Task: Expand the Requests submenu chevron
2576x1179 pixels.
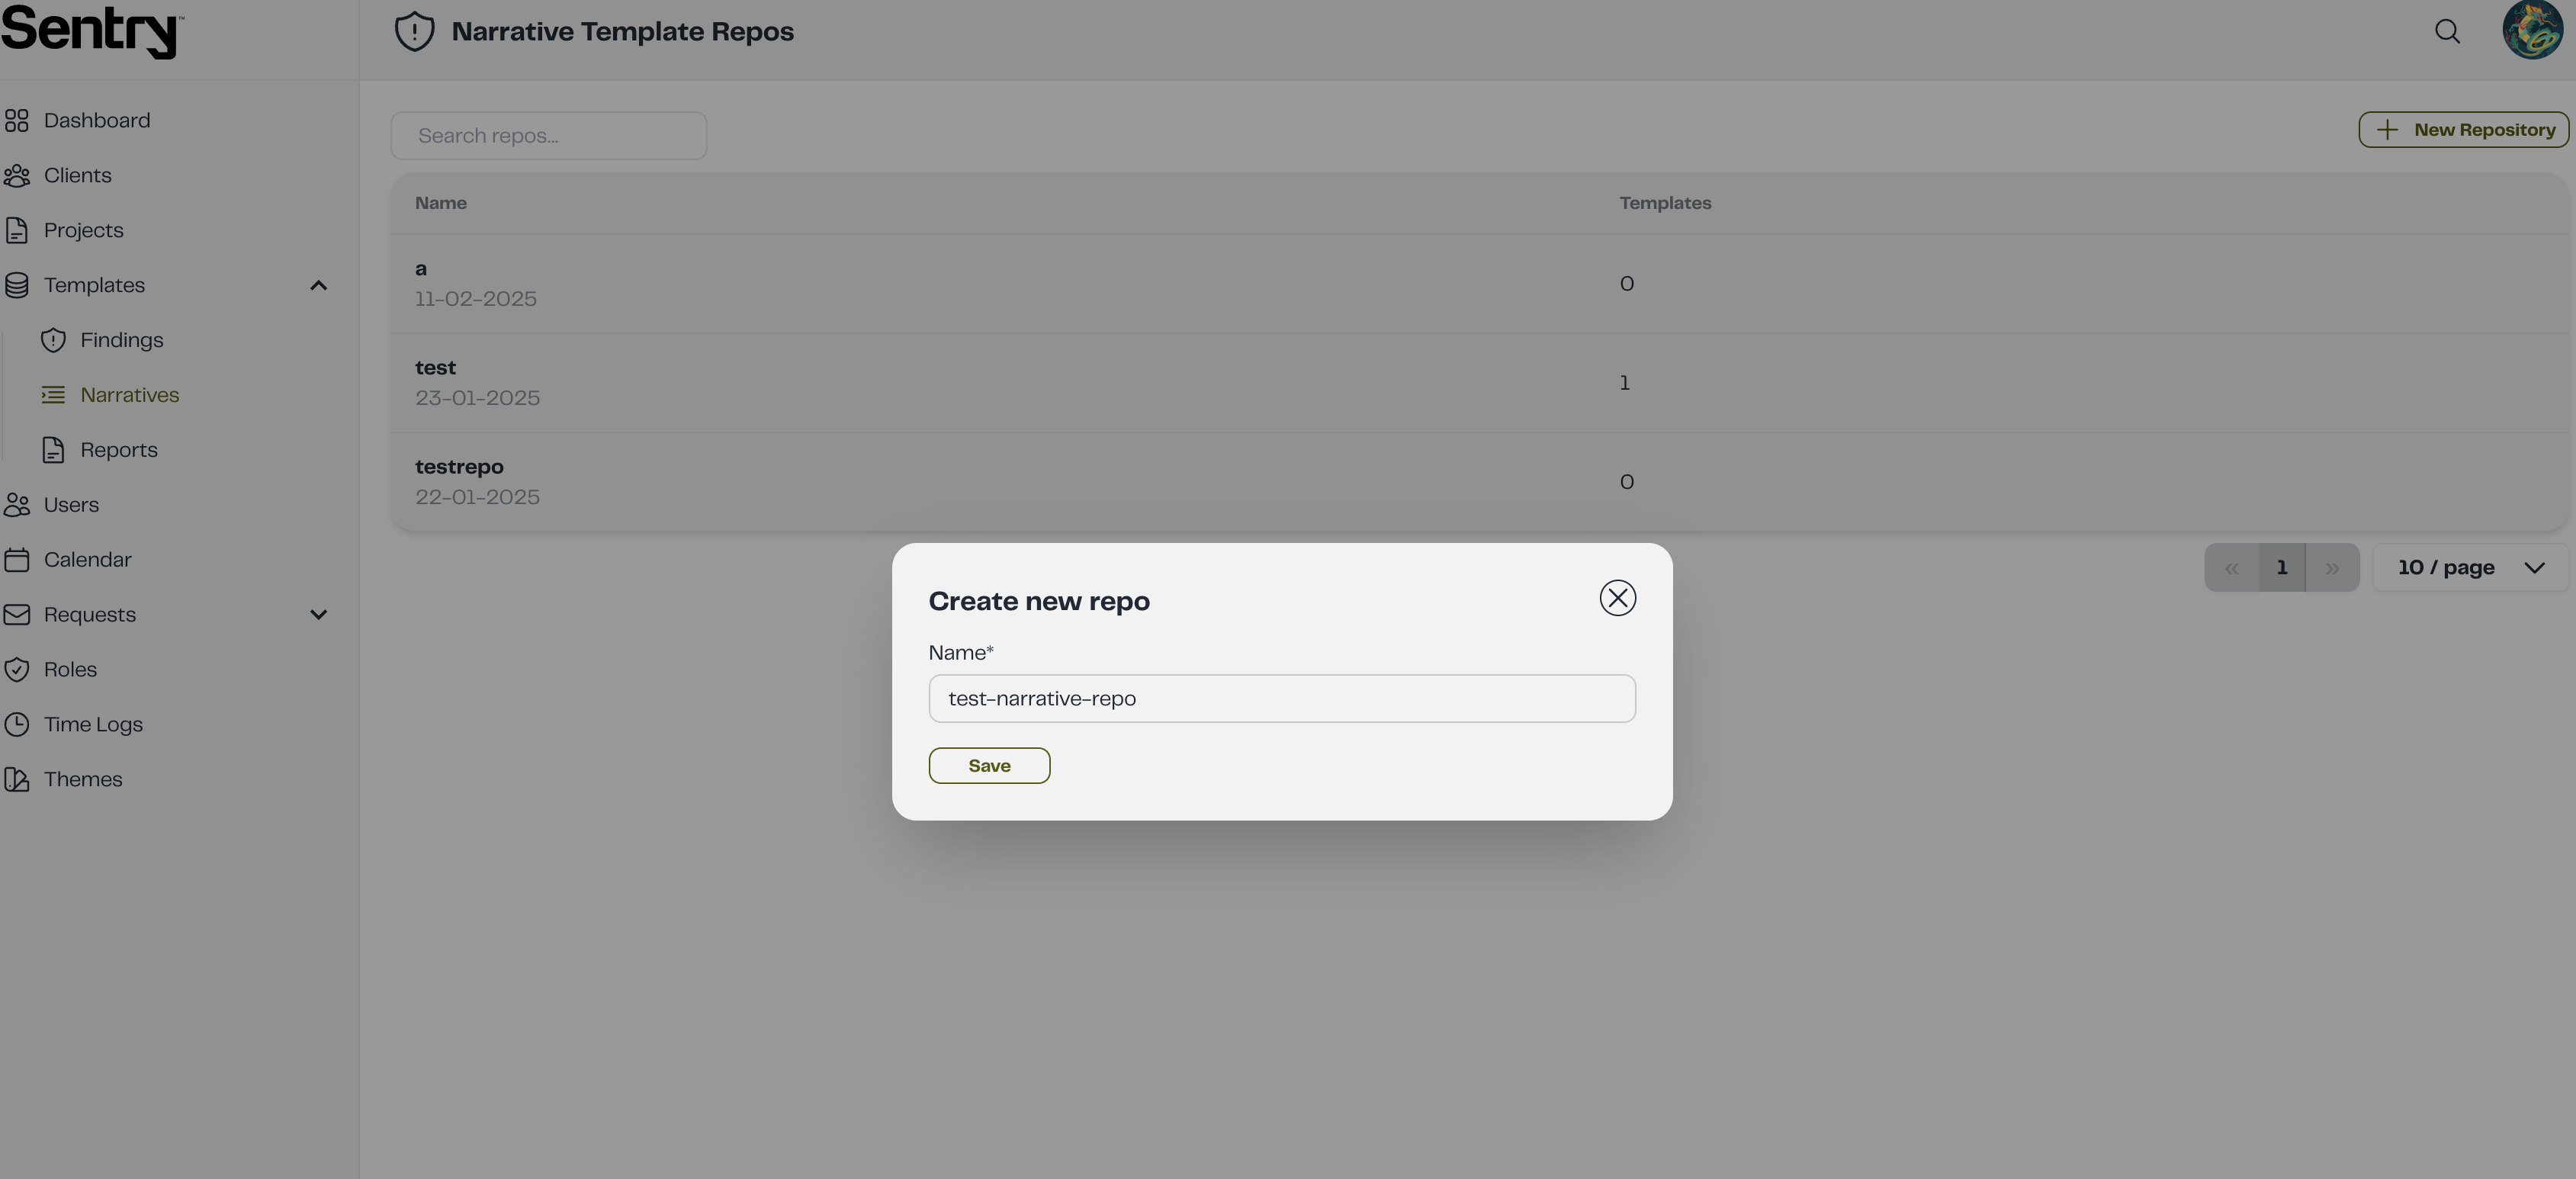Action: point(318,615)
